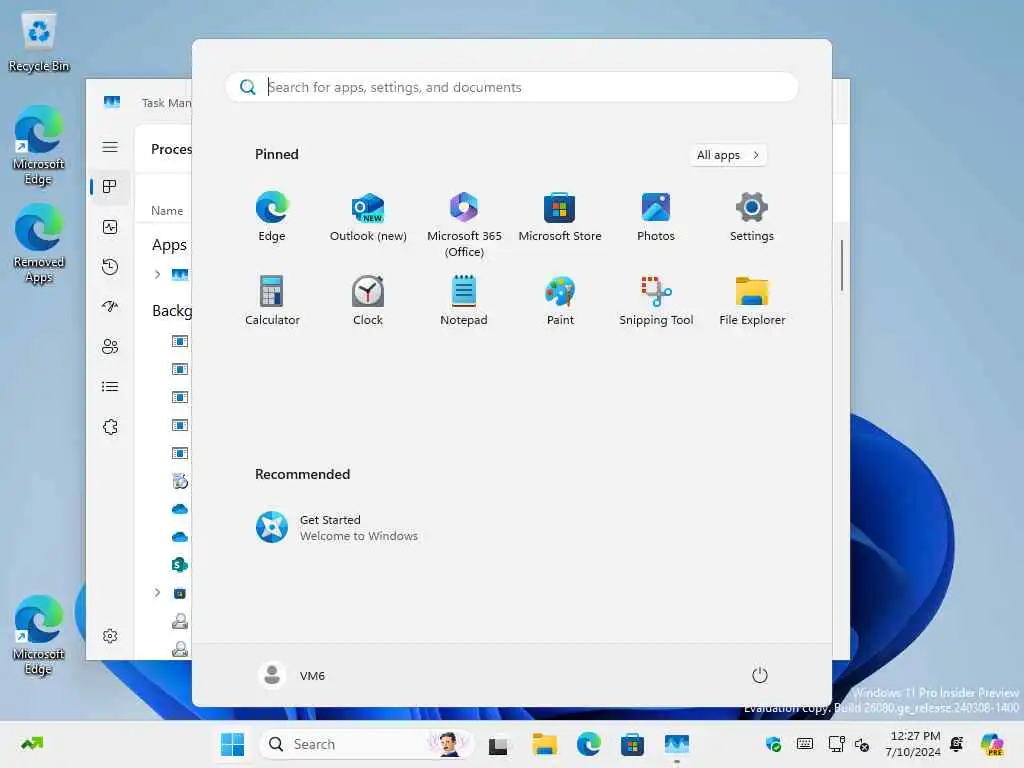Open Microsoft 365 (Office) app
This screenshot has height=768, width=1024.
[x=464, y=225]
